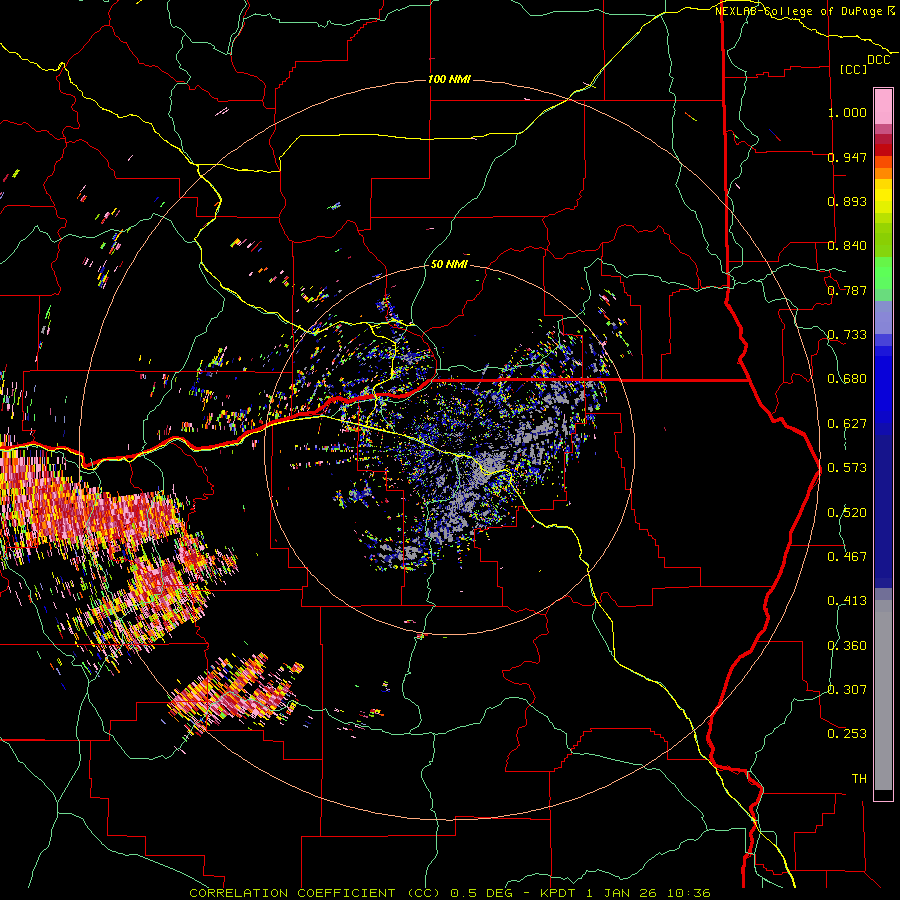Click the DCC label above color scale
The height and width of the screenshot is (900, 900).
tap(878, 60)
